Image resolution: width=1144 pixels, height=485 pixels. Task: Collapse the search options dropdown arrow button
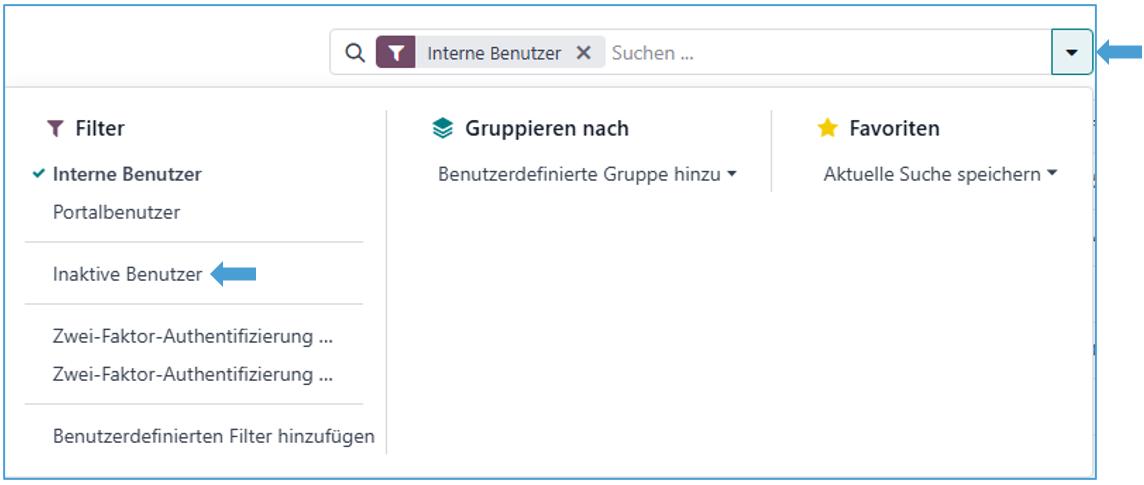point(1071,53)
